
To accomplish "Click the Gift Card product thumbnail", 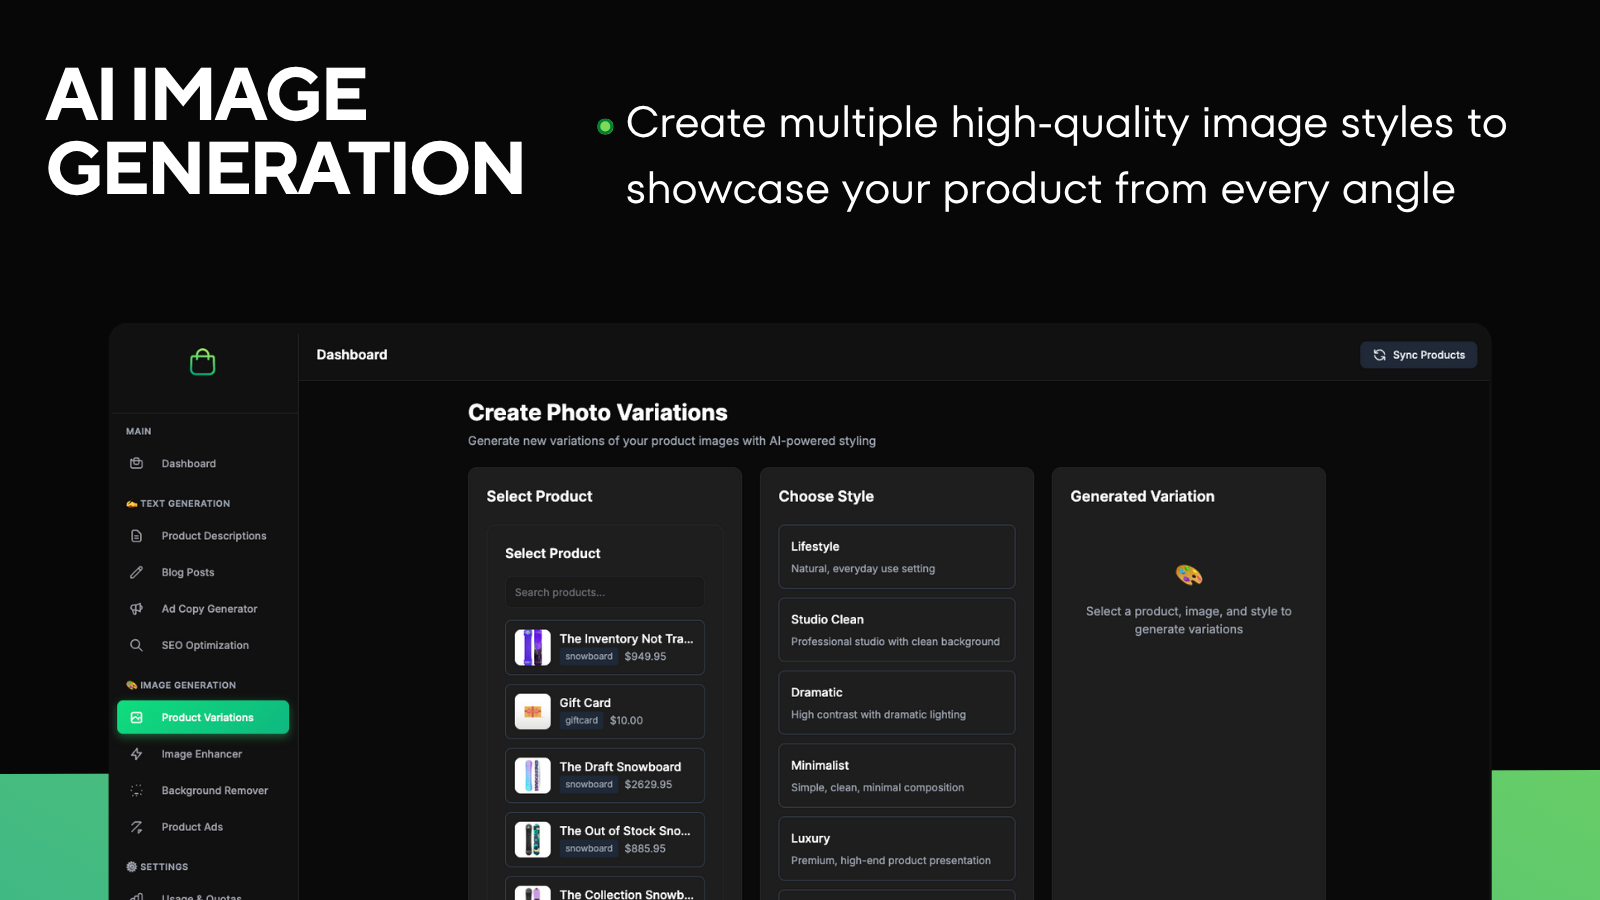I will [x=533, y=711].
